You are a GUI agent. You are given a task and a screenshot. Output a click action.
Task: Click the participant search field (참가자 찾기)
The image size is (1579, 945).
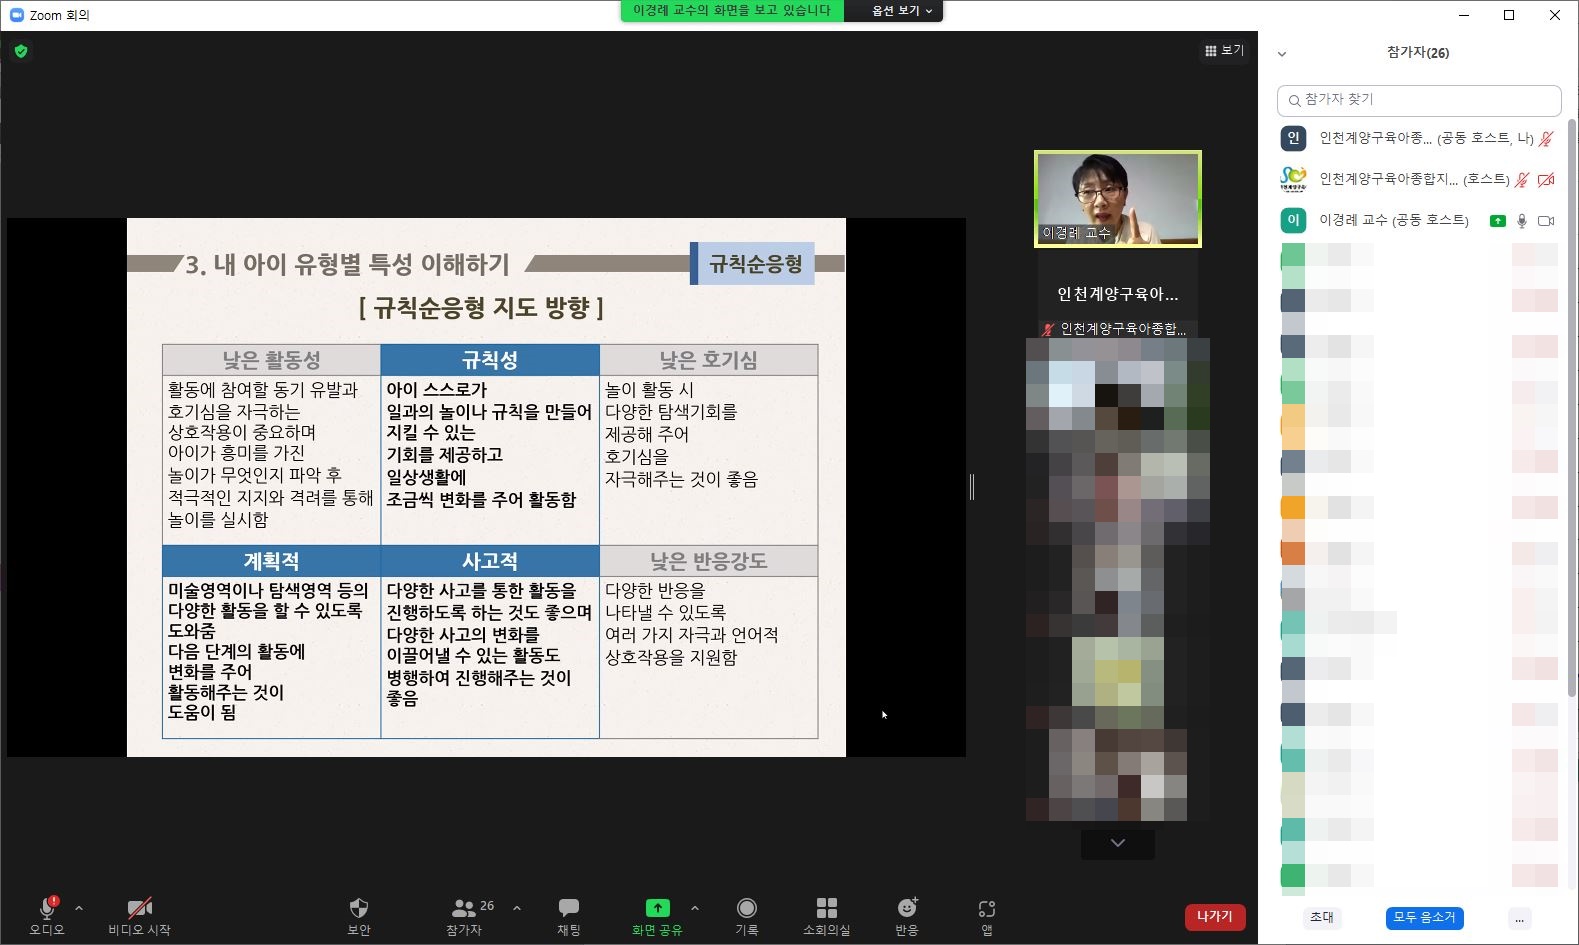coord(1419,100)
